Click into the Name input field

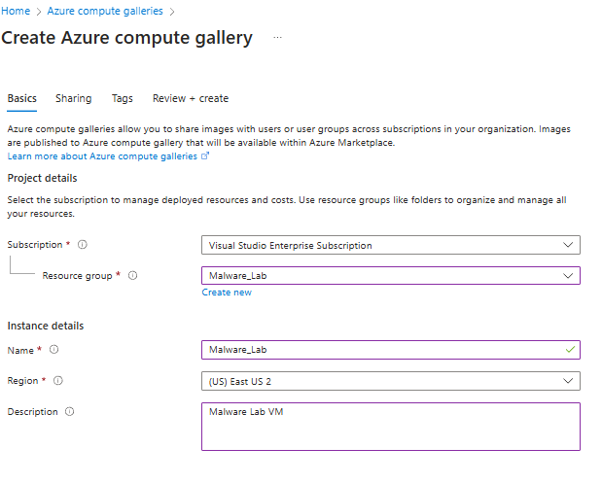point(390,350)
